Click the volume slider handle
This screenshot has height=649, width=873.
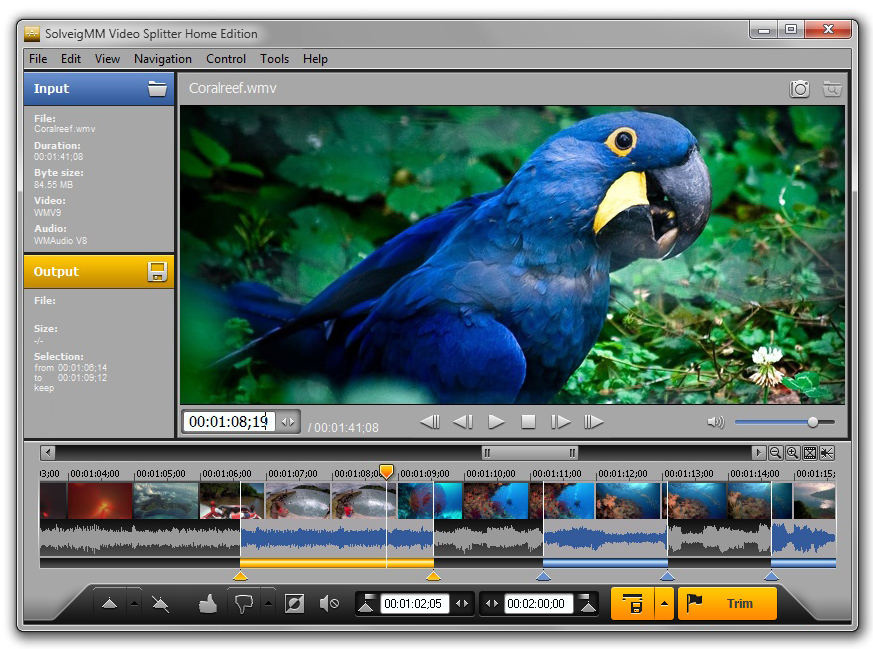(813, 422)
